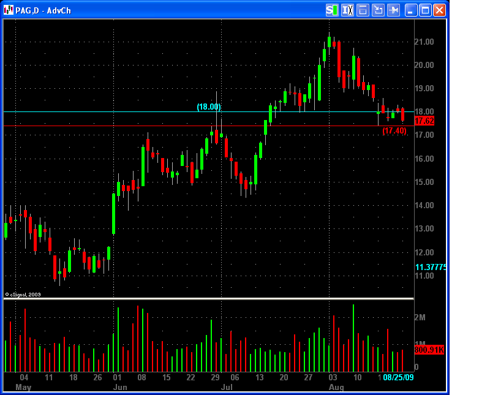Viewport: 490px width, 395px height.
Task: Select the red 17.40 horizontal line label
Action: tap(394, 131)
